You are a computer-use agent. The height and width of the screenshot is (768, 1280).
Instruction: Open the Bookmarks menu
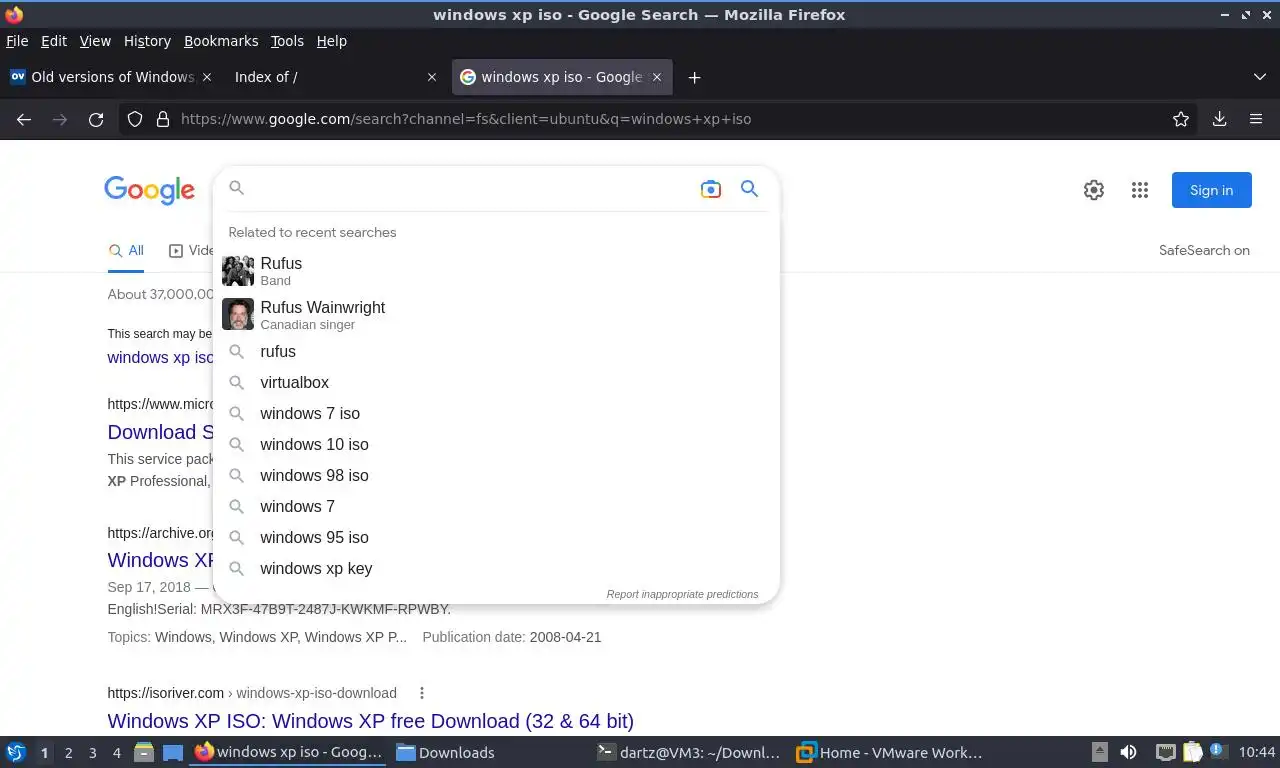coord(221,41)
